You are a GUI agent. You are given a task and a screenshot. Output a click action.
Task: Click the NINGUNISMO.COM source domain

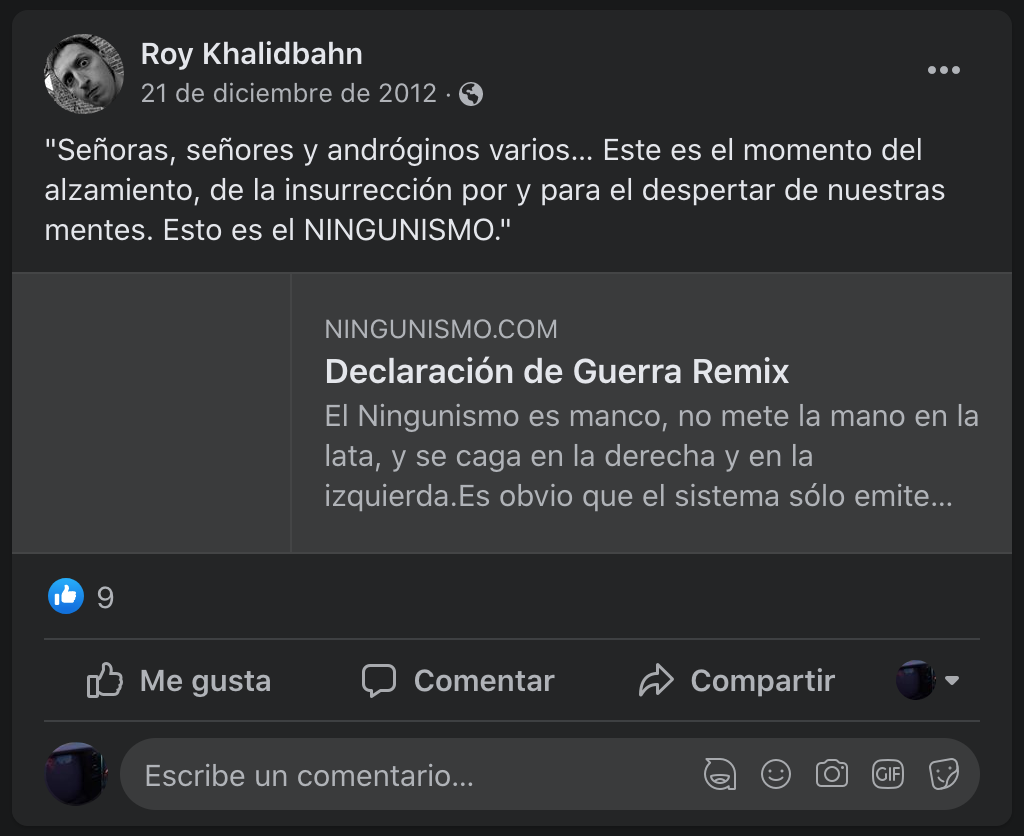441,329
